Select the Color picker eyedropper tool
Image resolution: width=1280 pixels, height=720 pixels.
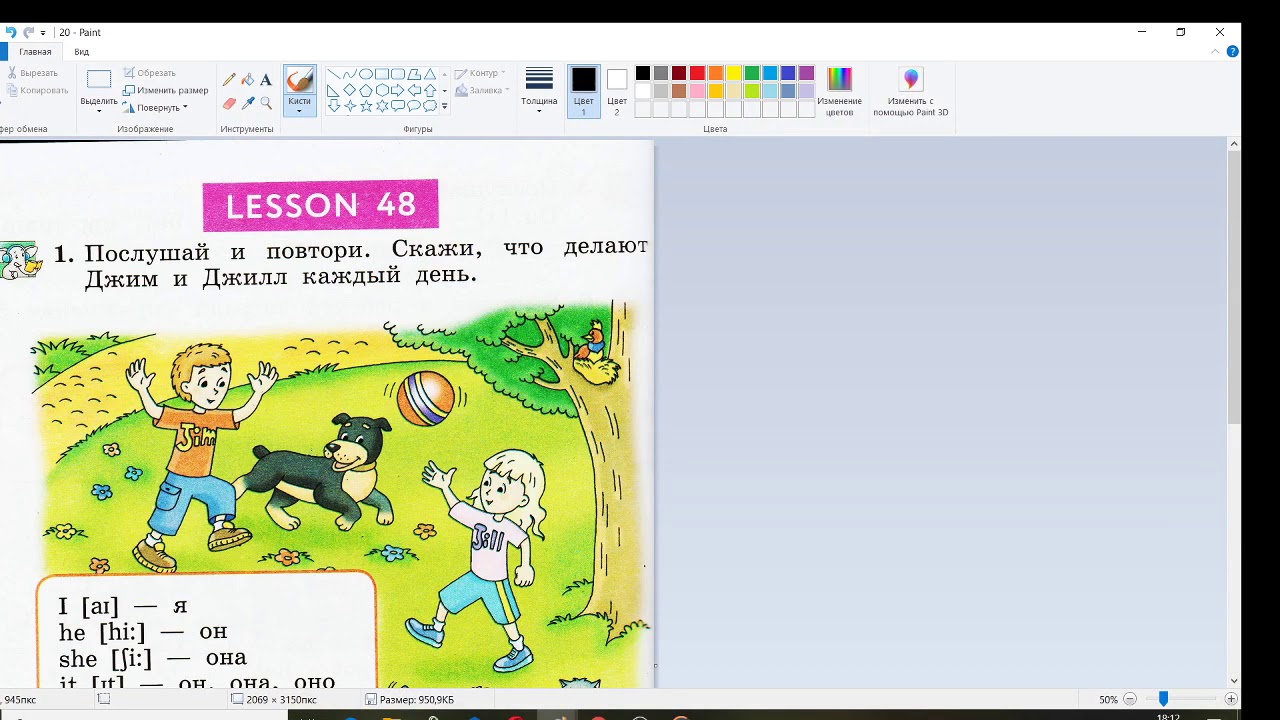click(x=247, y=103)
